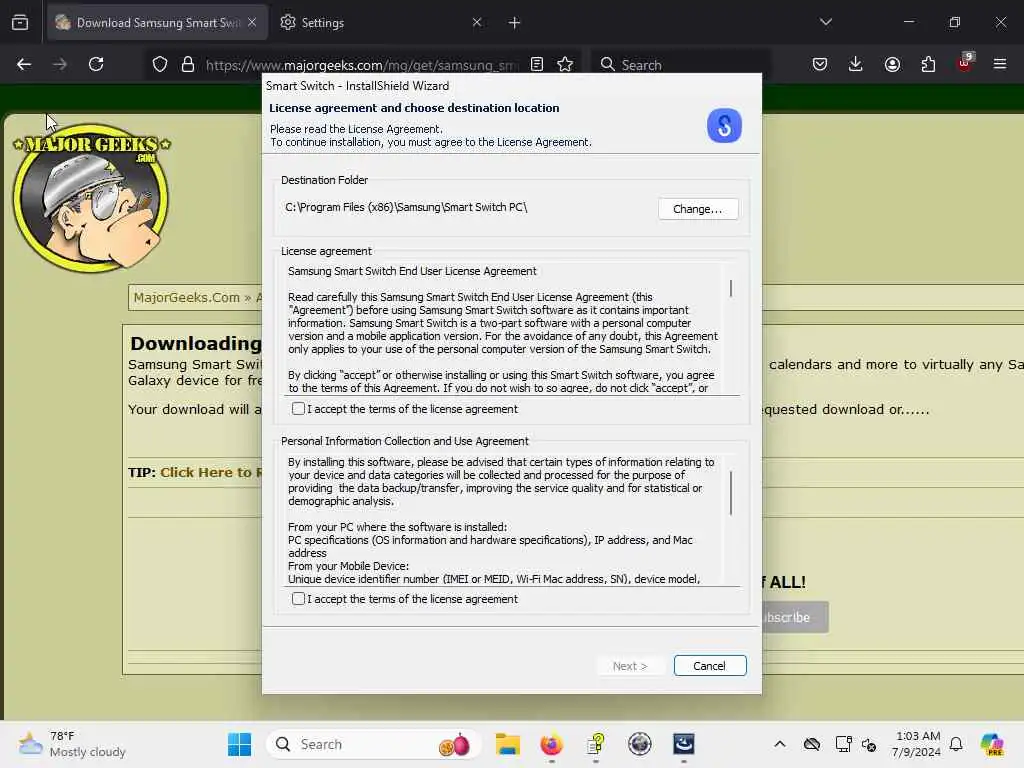Open the Firefox downloads panel
Image resolution: width=1024 pixels, height=768 pixels.
click(856, 64)
